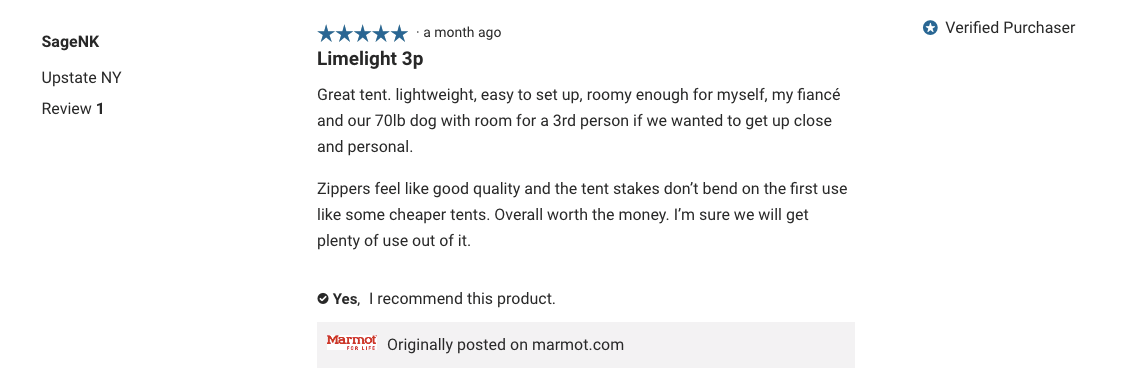Click the gray syndication source banner
The height and width of the screenshot is (379, 1137).
pyautogui.click(x=586, y=345)
